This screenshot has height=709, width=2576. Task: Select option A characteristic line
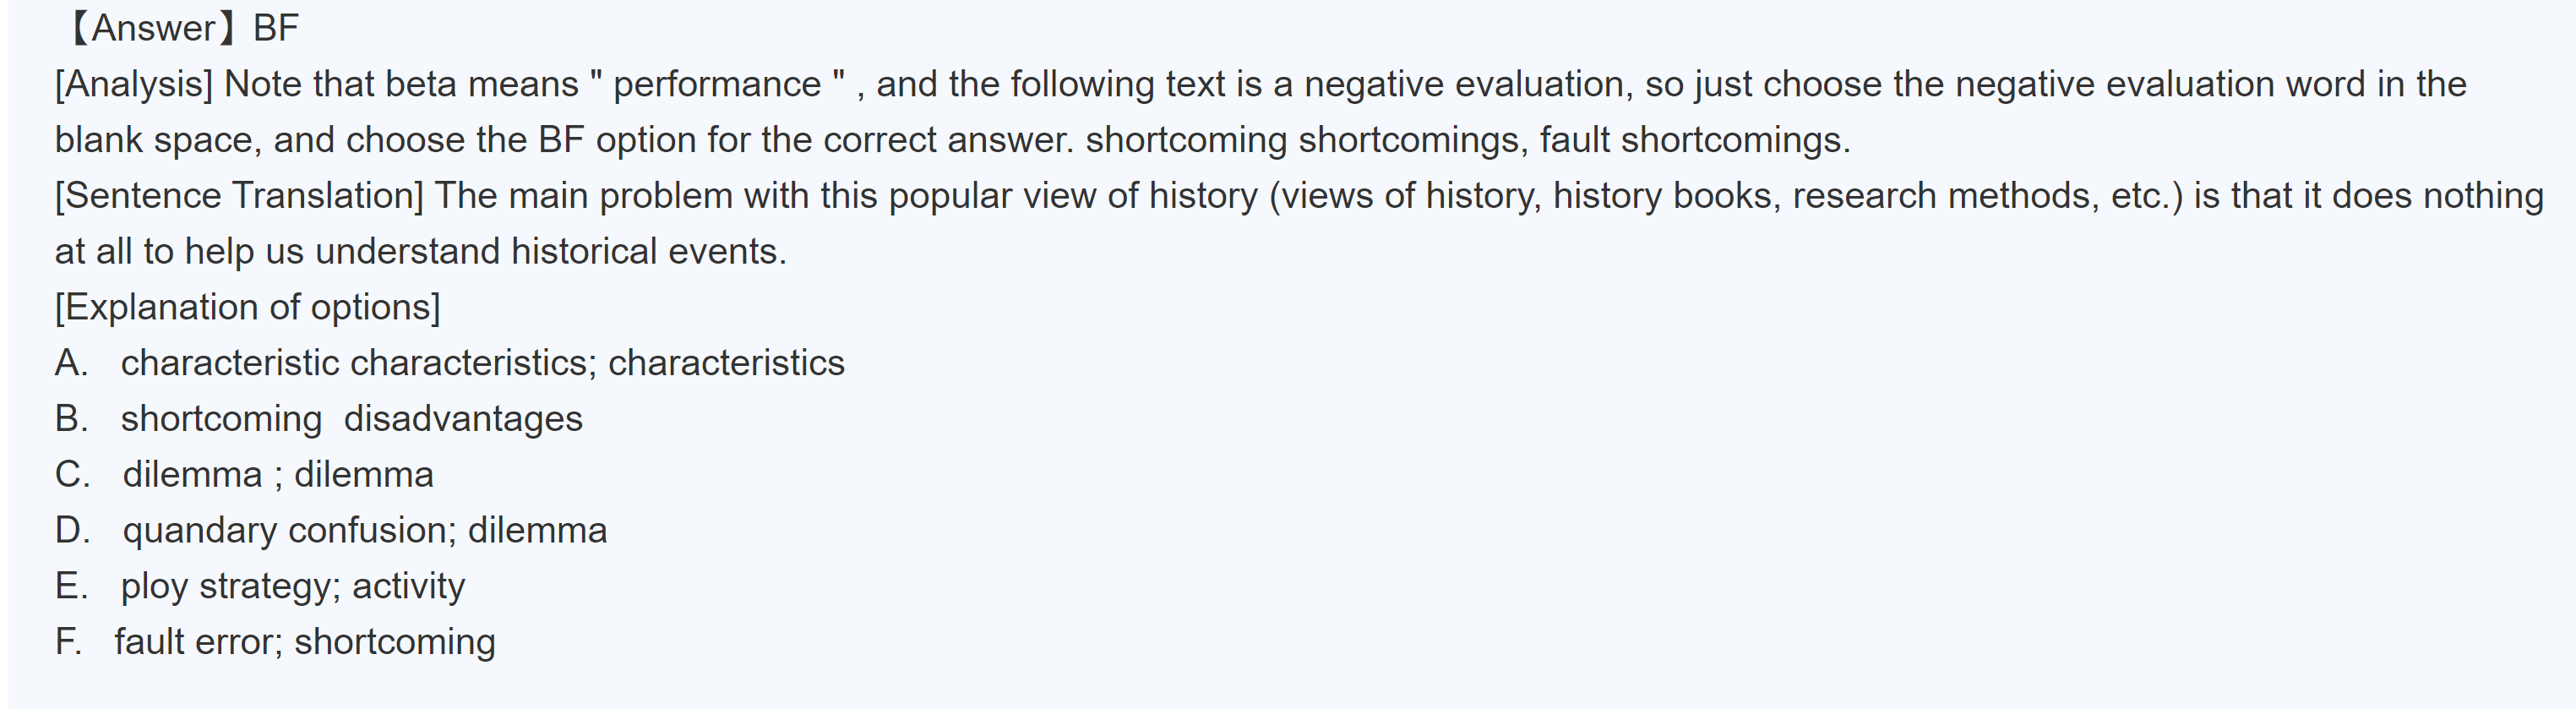tap(450, 363)
